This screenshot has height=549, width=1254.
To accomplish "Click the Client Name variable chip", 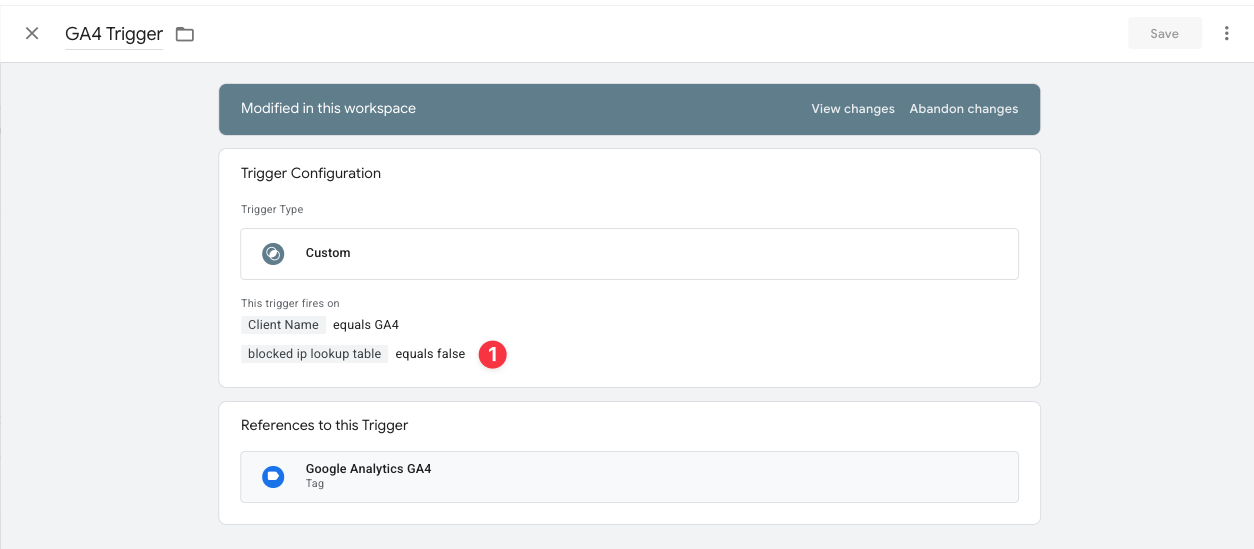I will click(x=283, y=325).
